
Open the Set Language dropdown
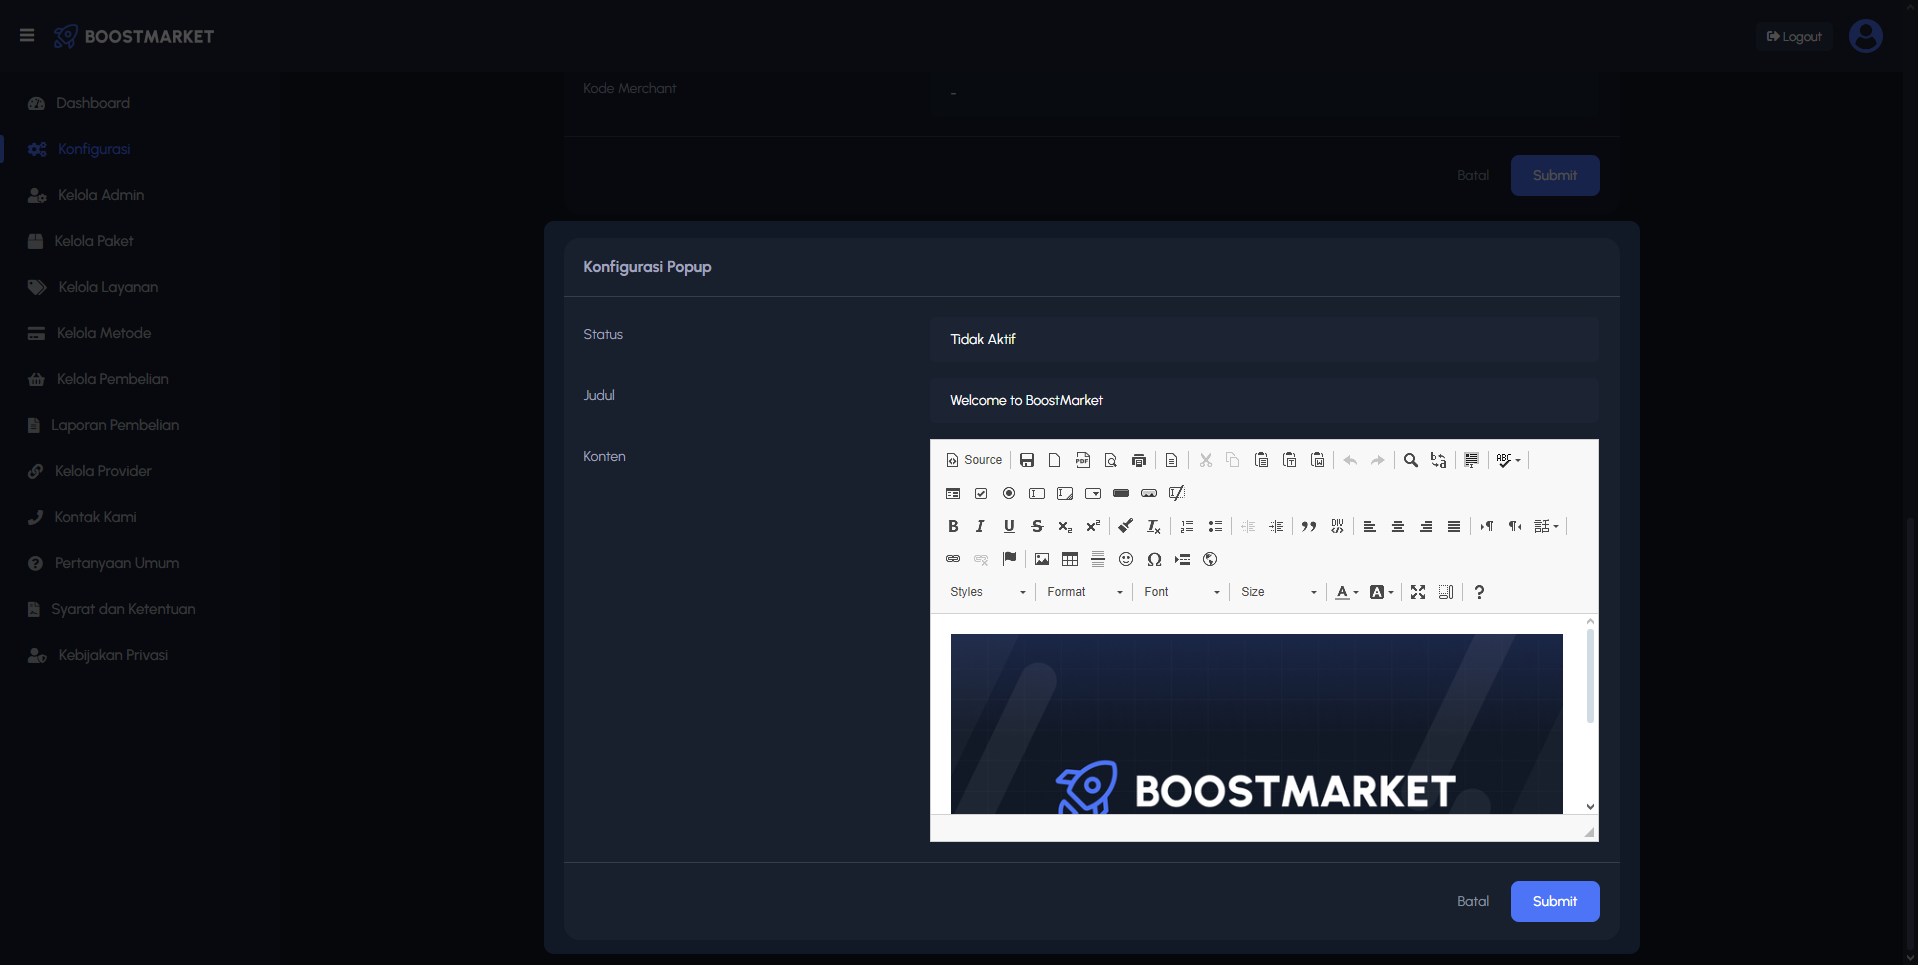[1547, 526]
